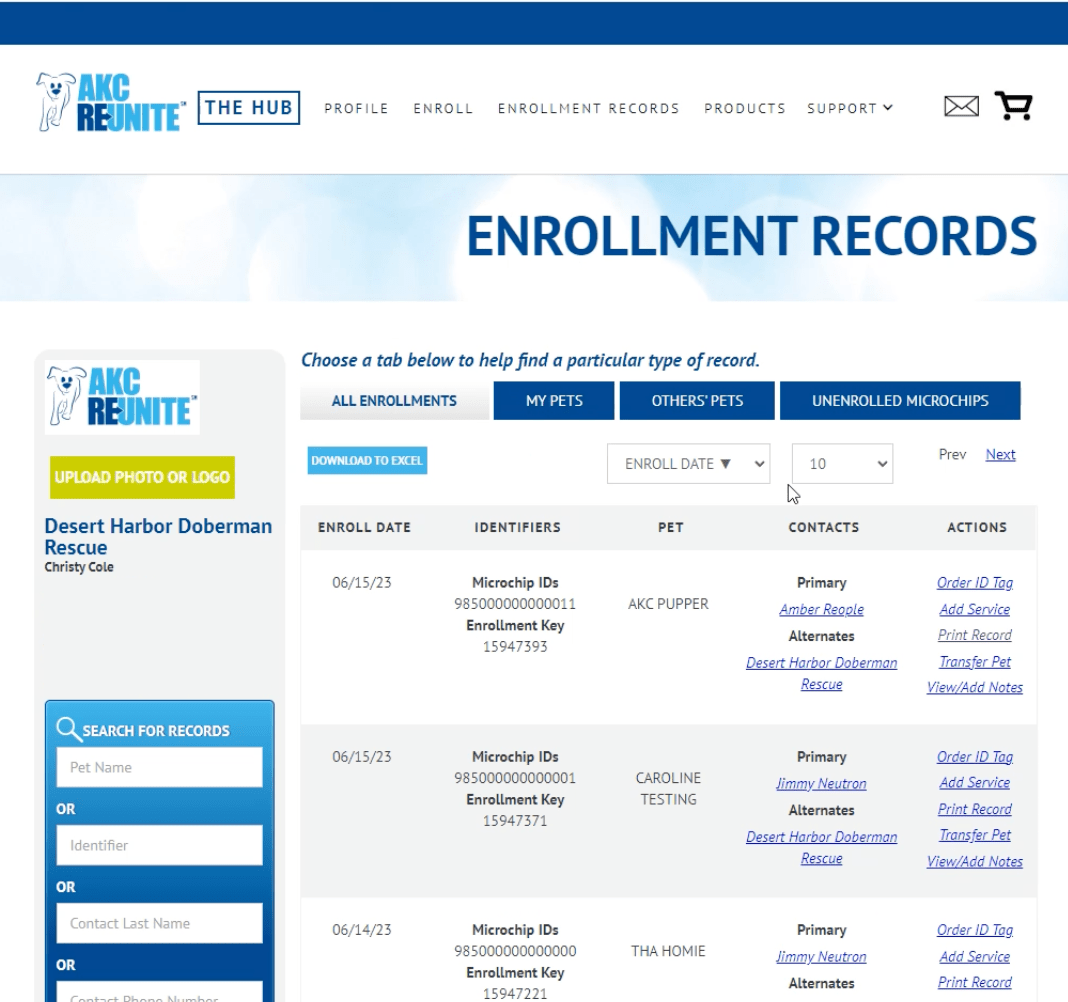Order ID Tag for AKC PUPPER
The height and width of the screenshot is (1002, 1068).
[975, 582]
